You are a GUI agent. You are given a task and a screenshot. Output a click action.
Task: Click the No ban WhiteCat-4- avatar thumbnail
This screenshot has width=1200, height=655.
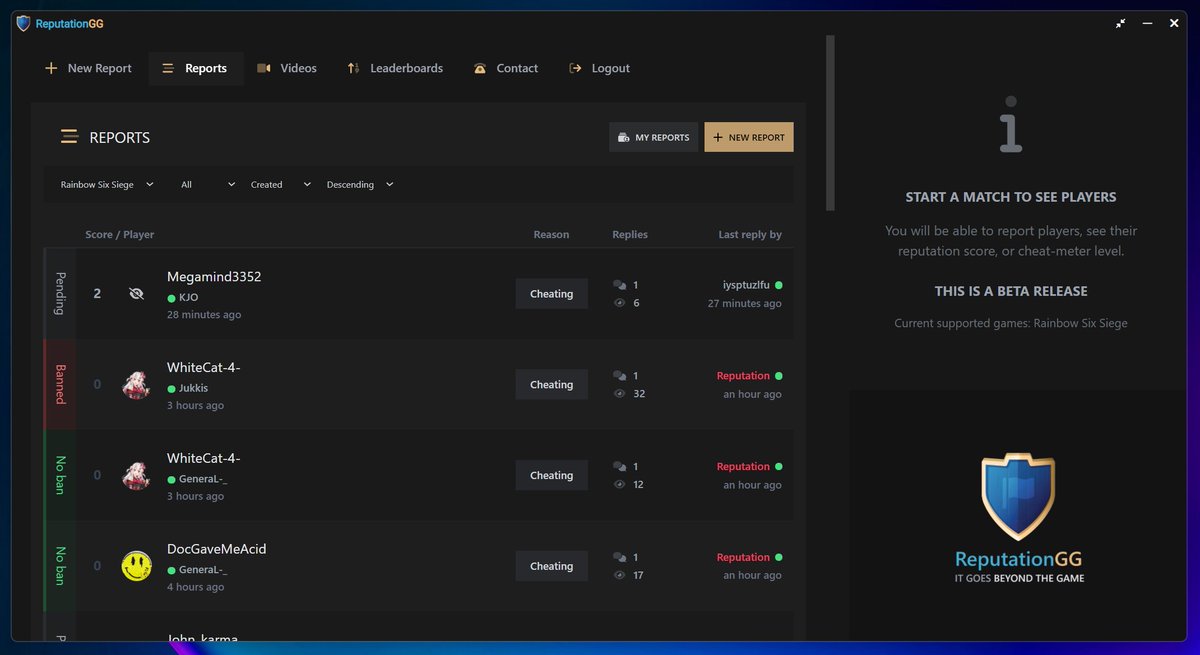pyautogui.click(x=137, y=475)
